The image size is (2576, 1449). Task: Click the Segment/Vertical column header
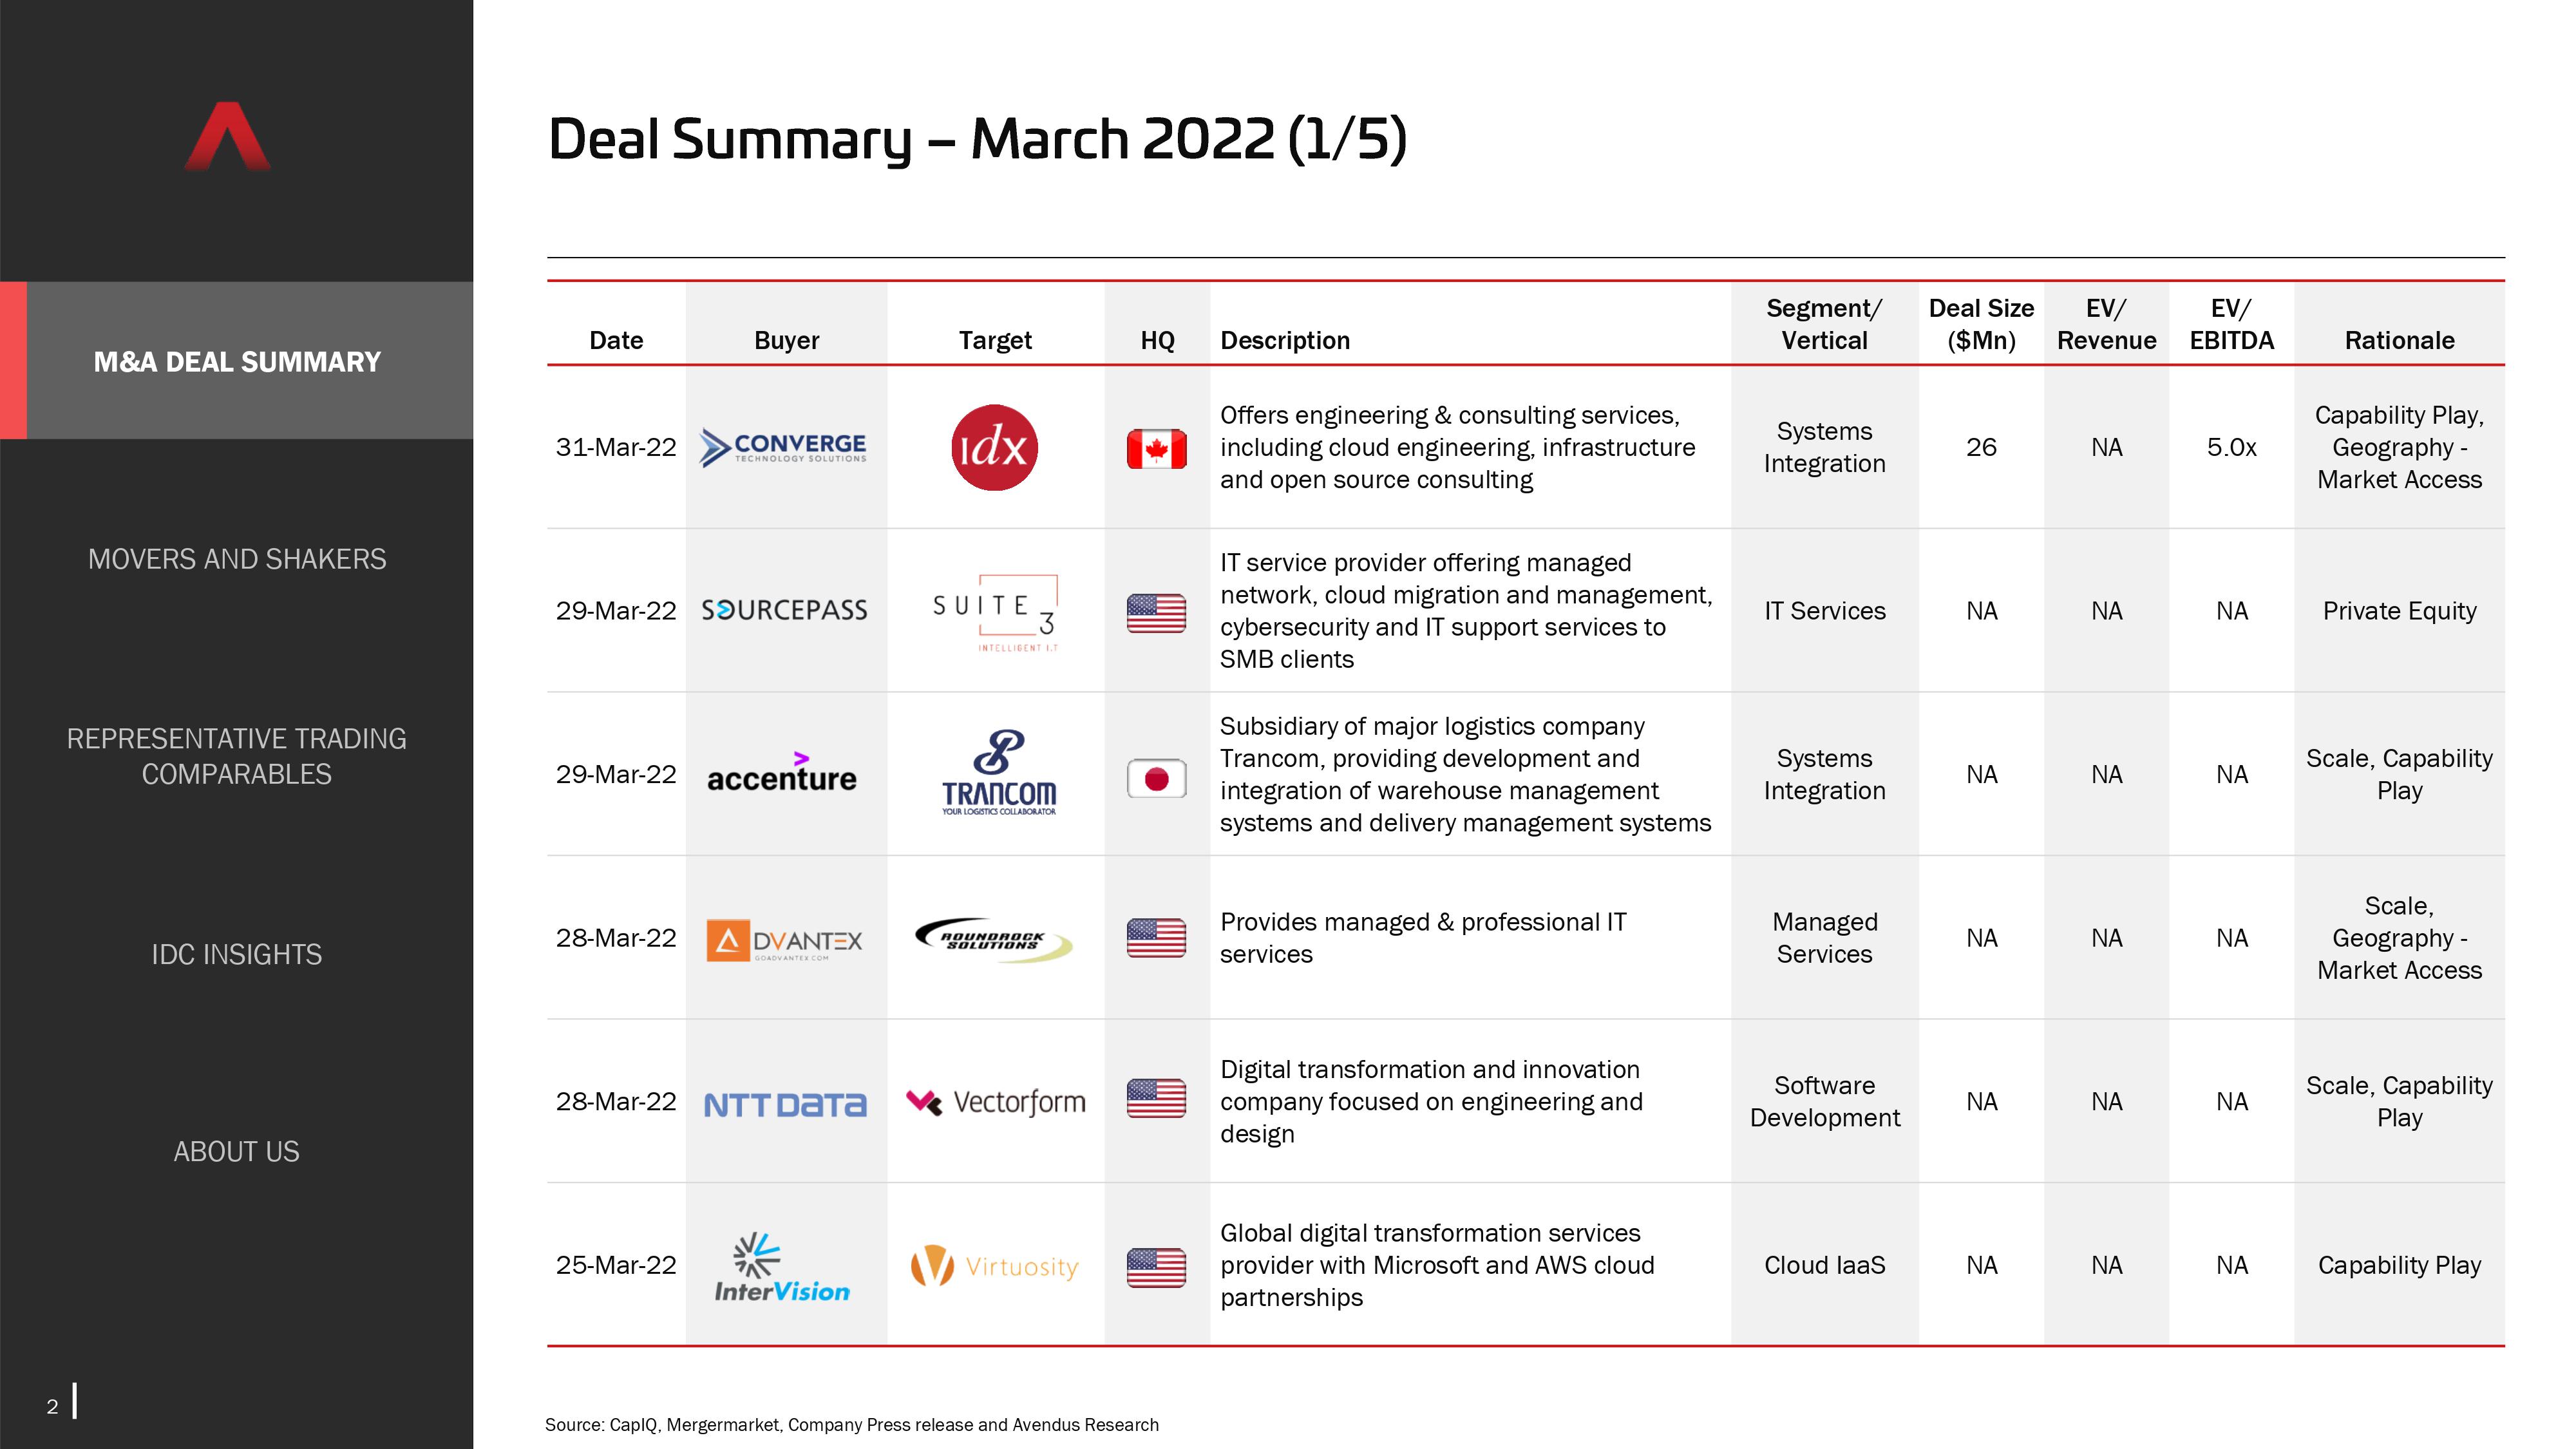coord(1824,324)
